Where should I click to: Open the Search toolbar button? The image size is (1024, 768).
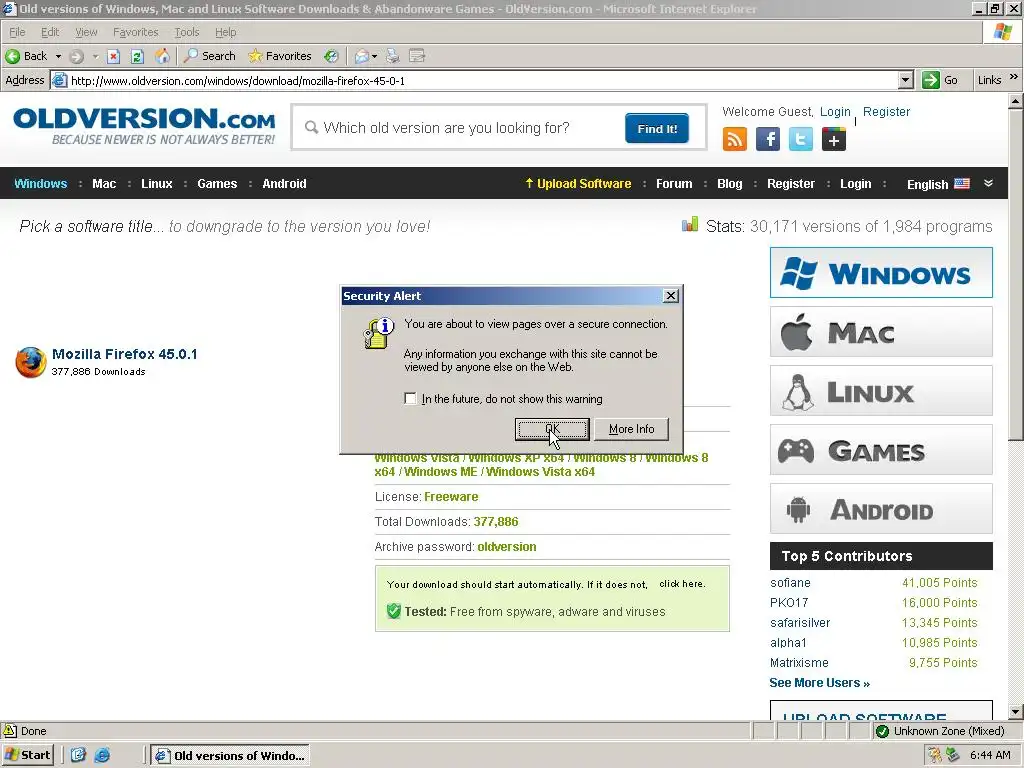tap(210, 56)
